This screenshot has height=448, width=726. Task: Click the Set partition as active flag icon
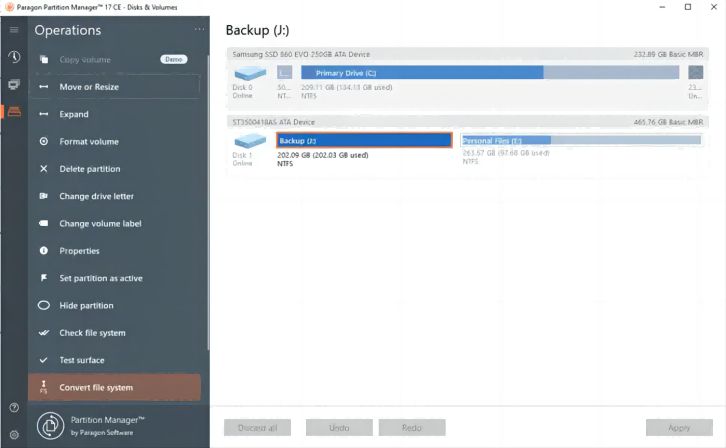[x=44, y=278]
